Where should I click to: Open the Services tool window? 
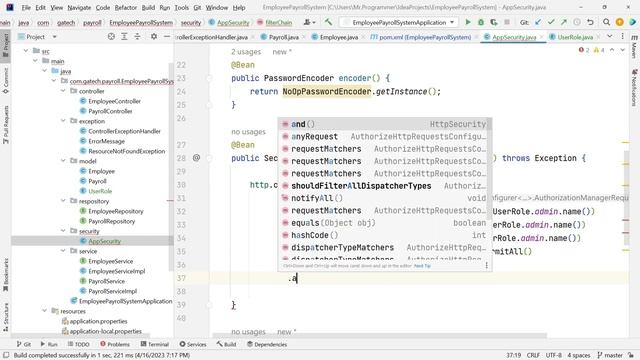point(193,344)
